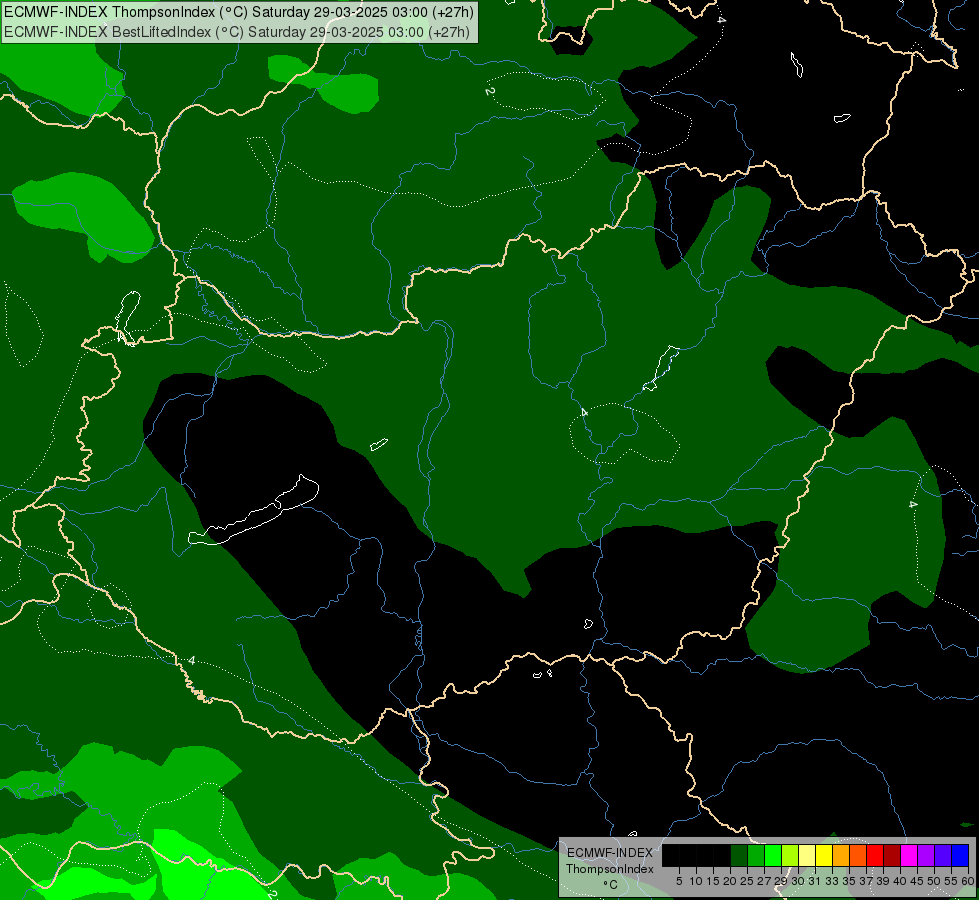The height and width of the screenshot is (900, 979).
Task: Click the legend tick label '10'
Action: (x=696, y=881)
